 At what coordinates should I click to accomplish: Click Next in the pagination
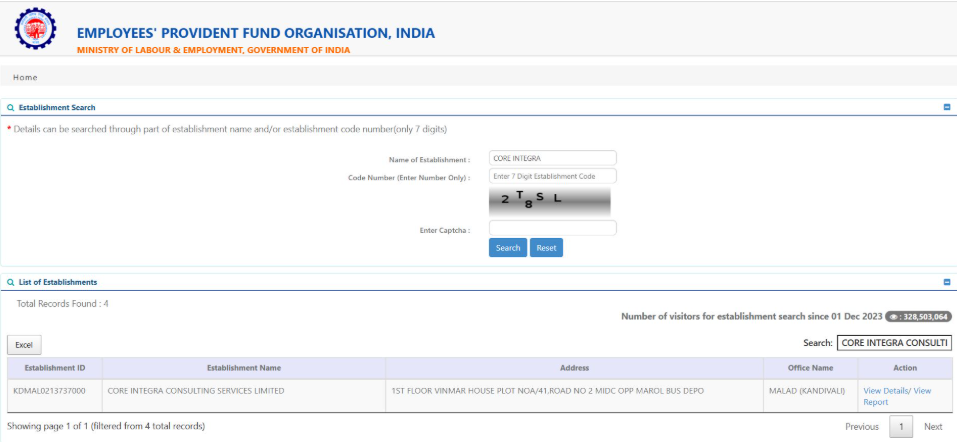click(x=933, y=427)
